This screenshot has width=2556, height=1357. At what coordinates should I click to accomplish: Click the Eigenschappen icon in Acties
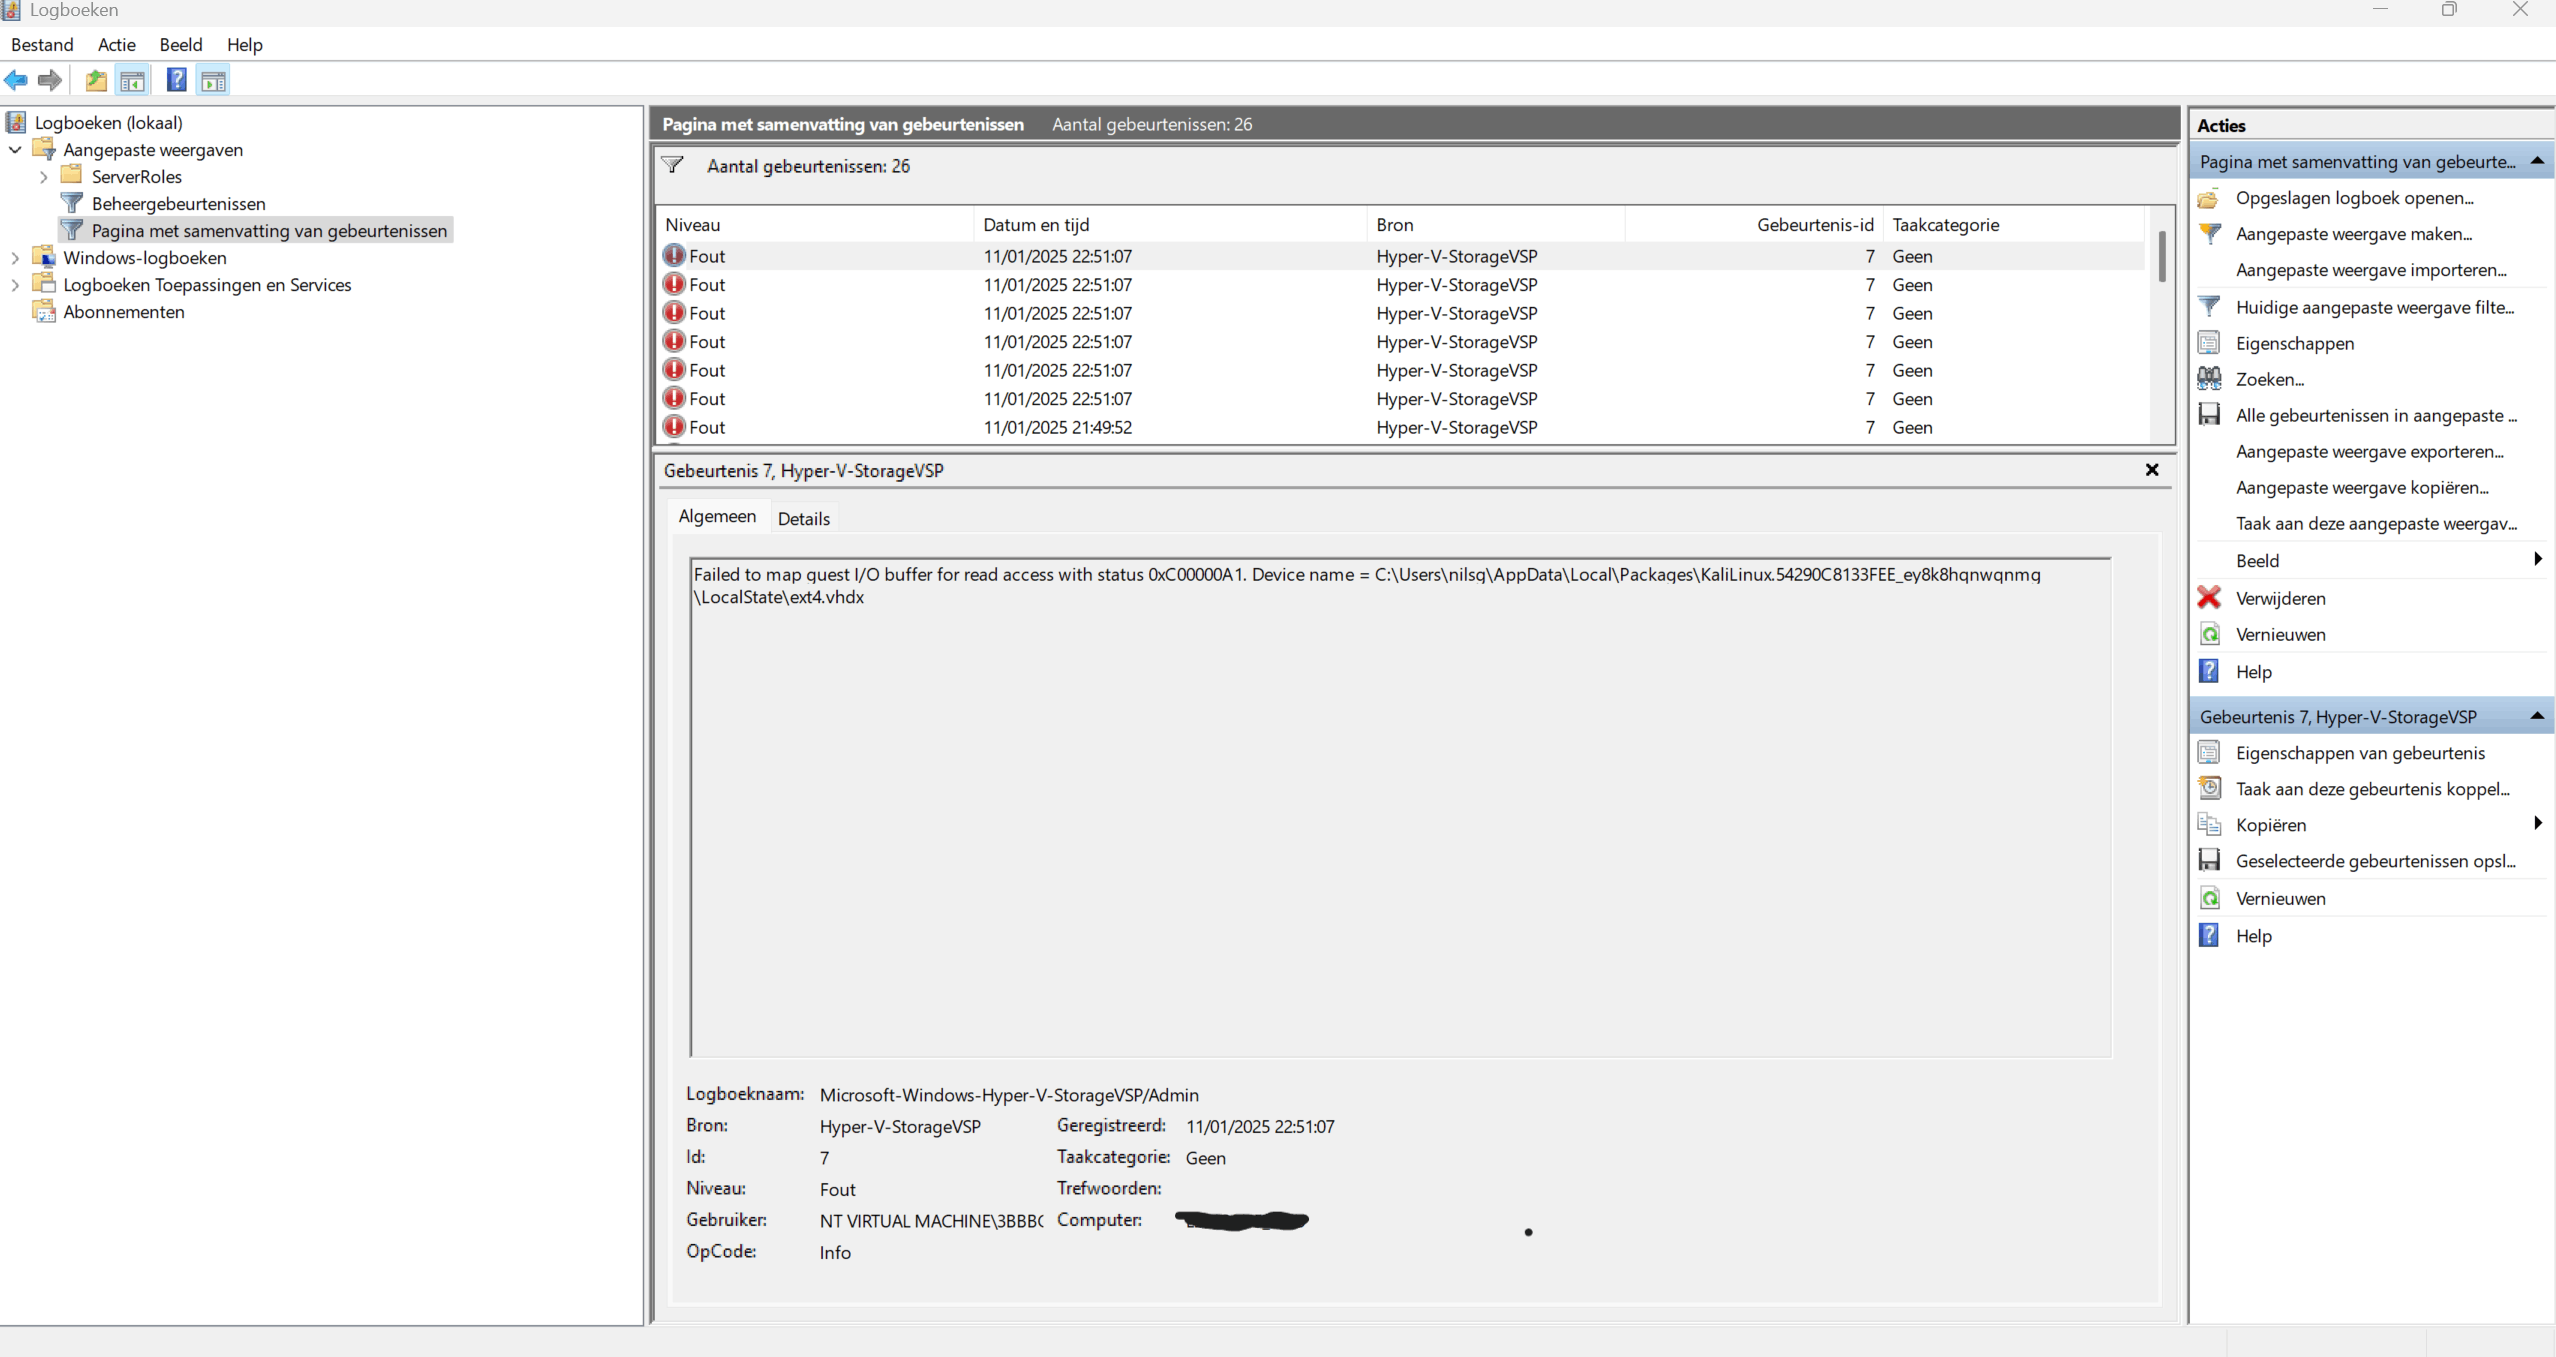2210,343
